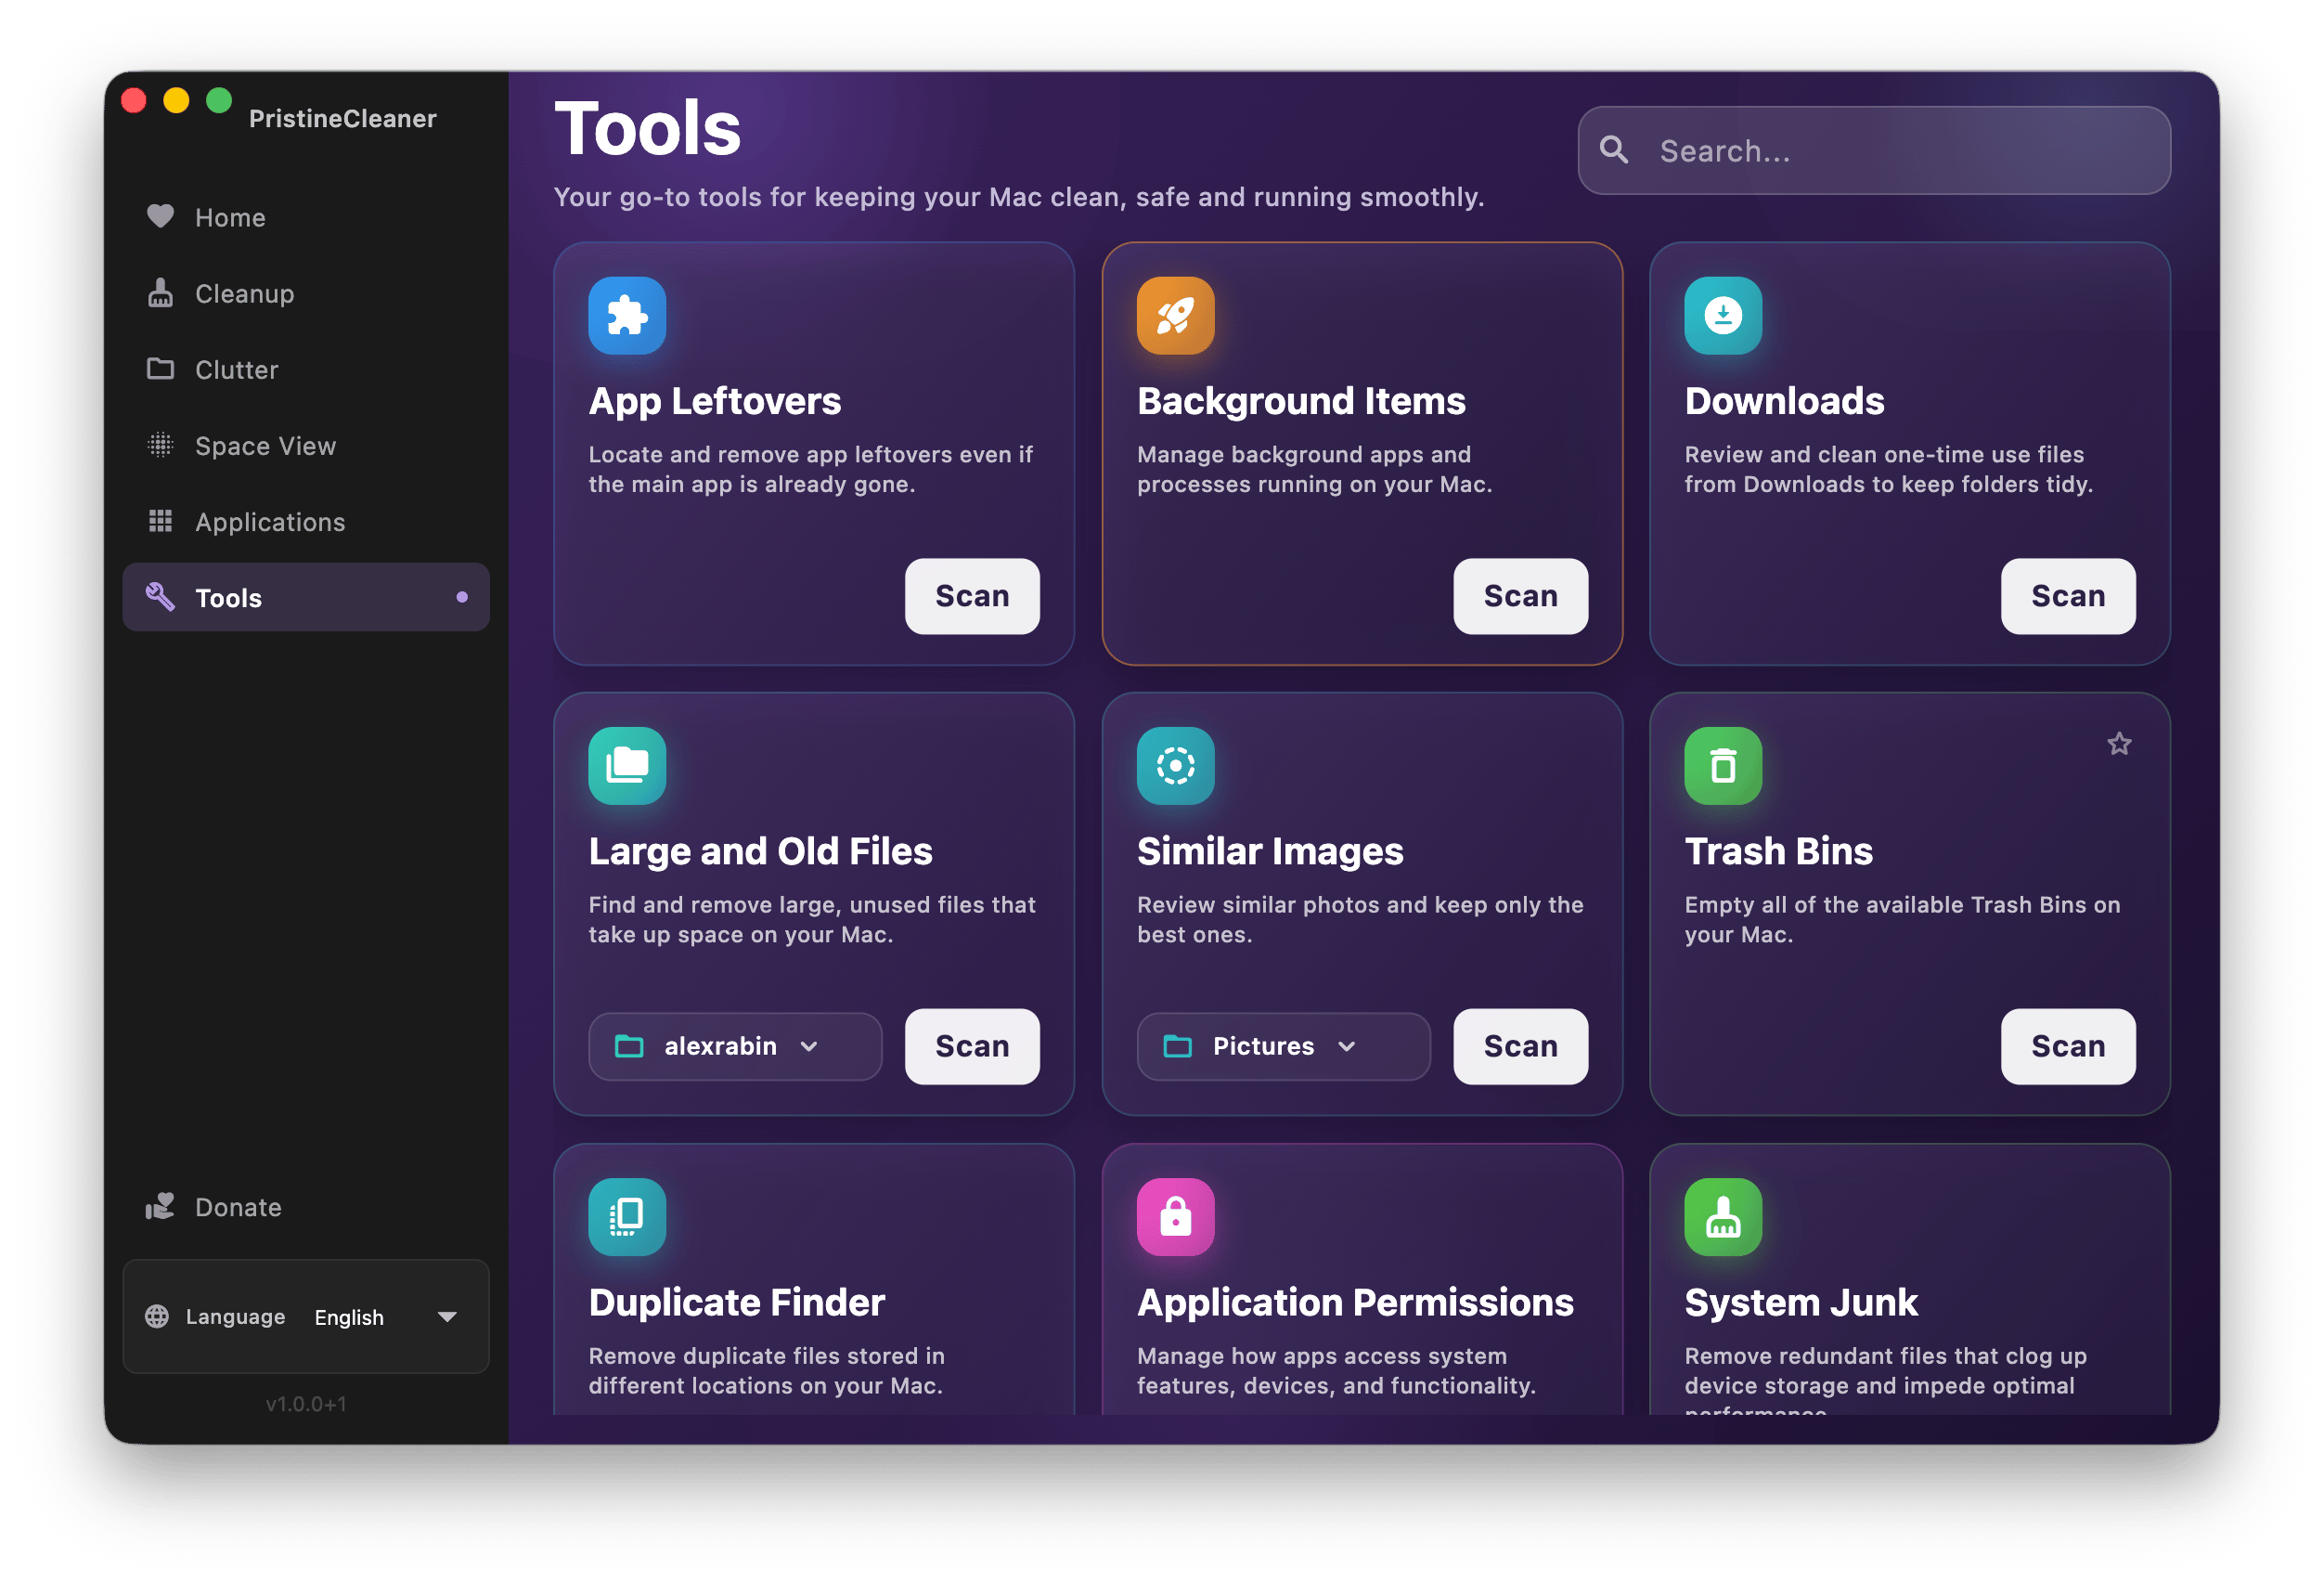Scan Background Items
Viewport: 2324px width, 1582px height.
1520,596
